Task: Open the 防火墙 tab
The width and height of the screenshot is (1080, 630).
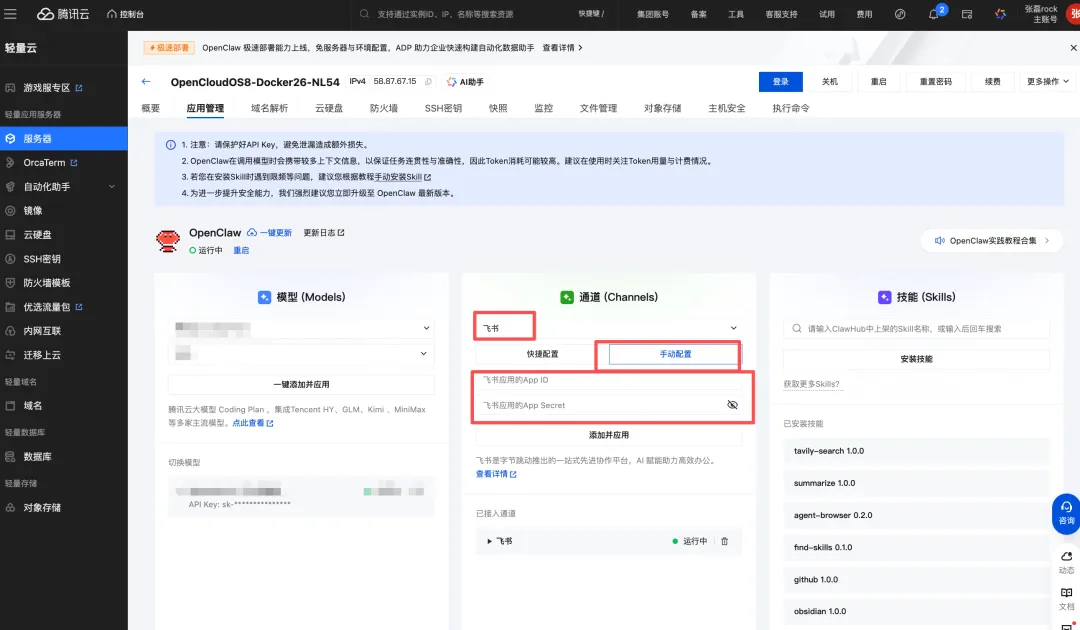Action: click(x=384, y=108)
